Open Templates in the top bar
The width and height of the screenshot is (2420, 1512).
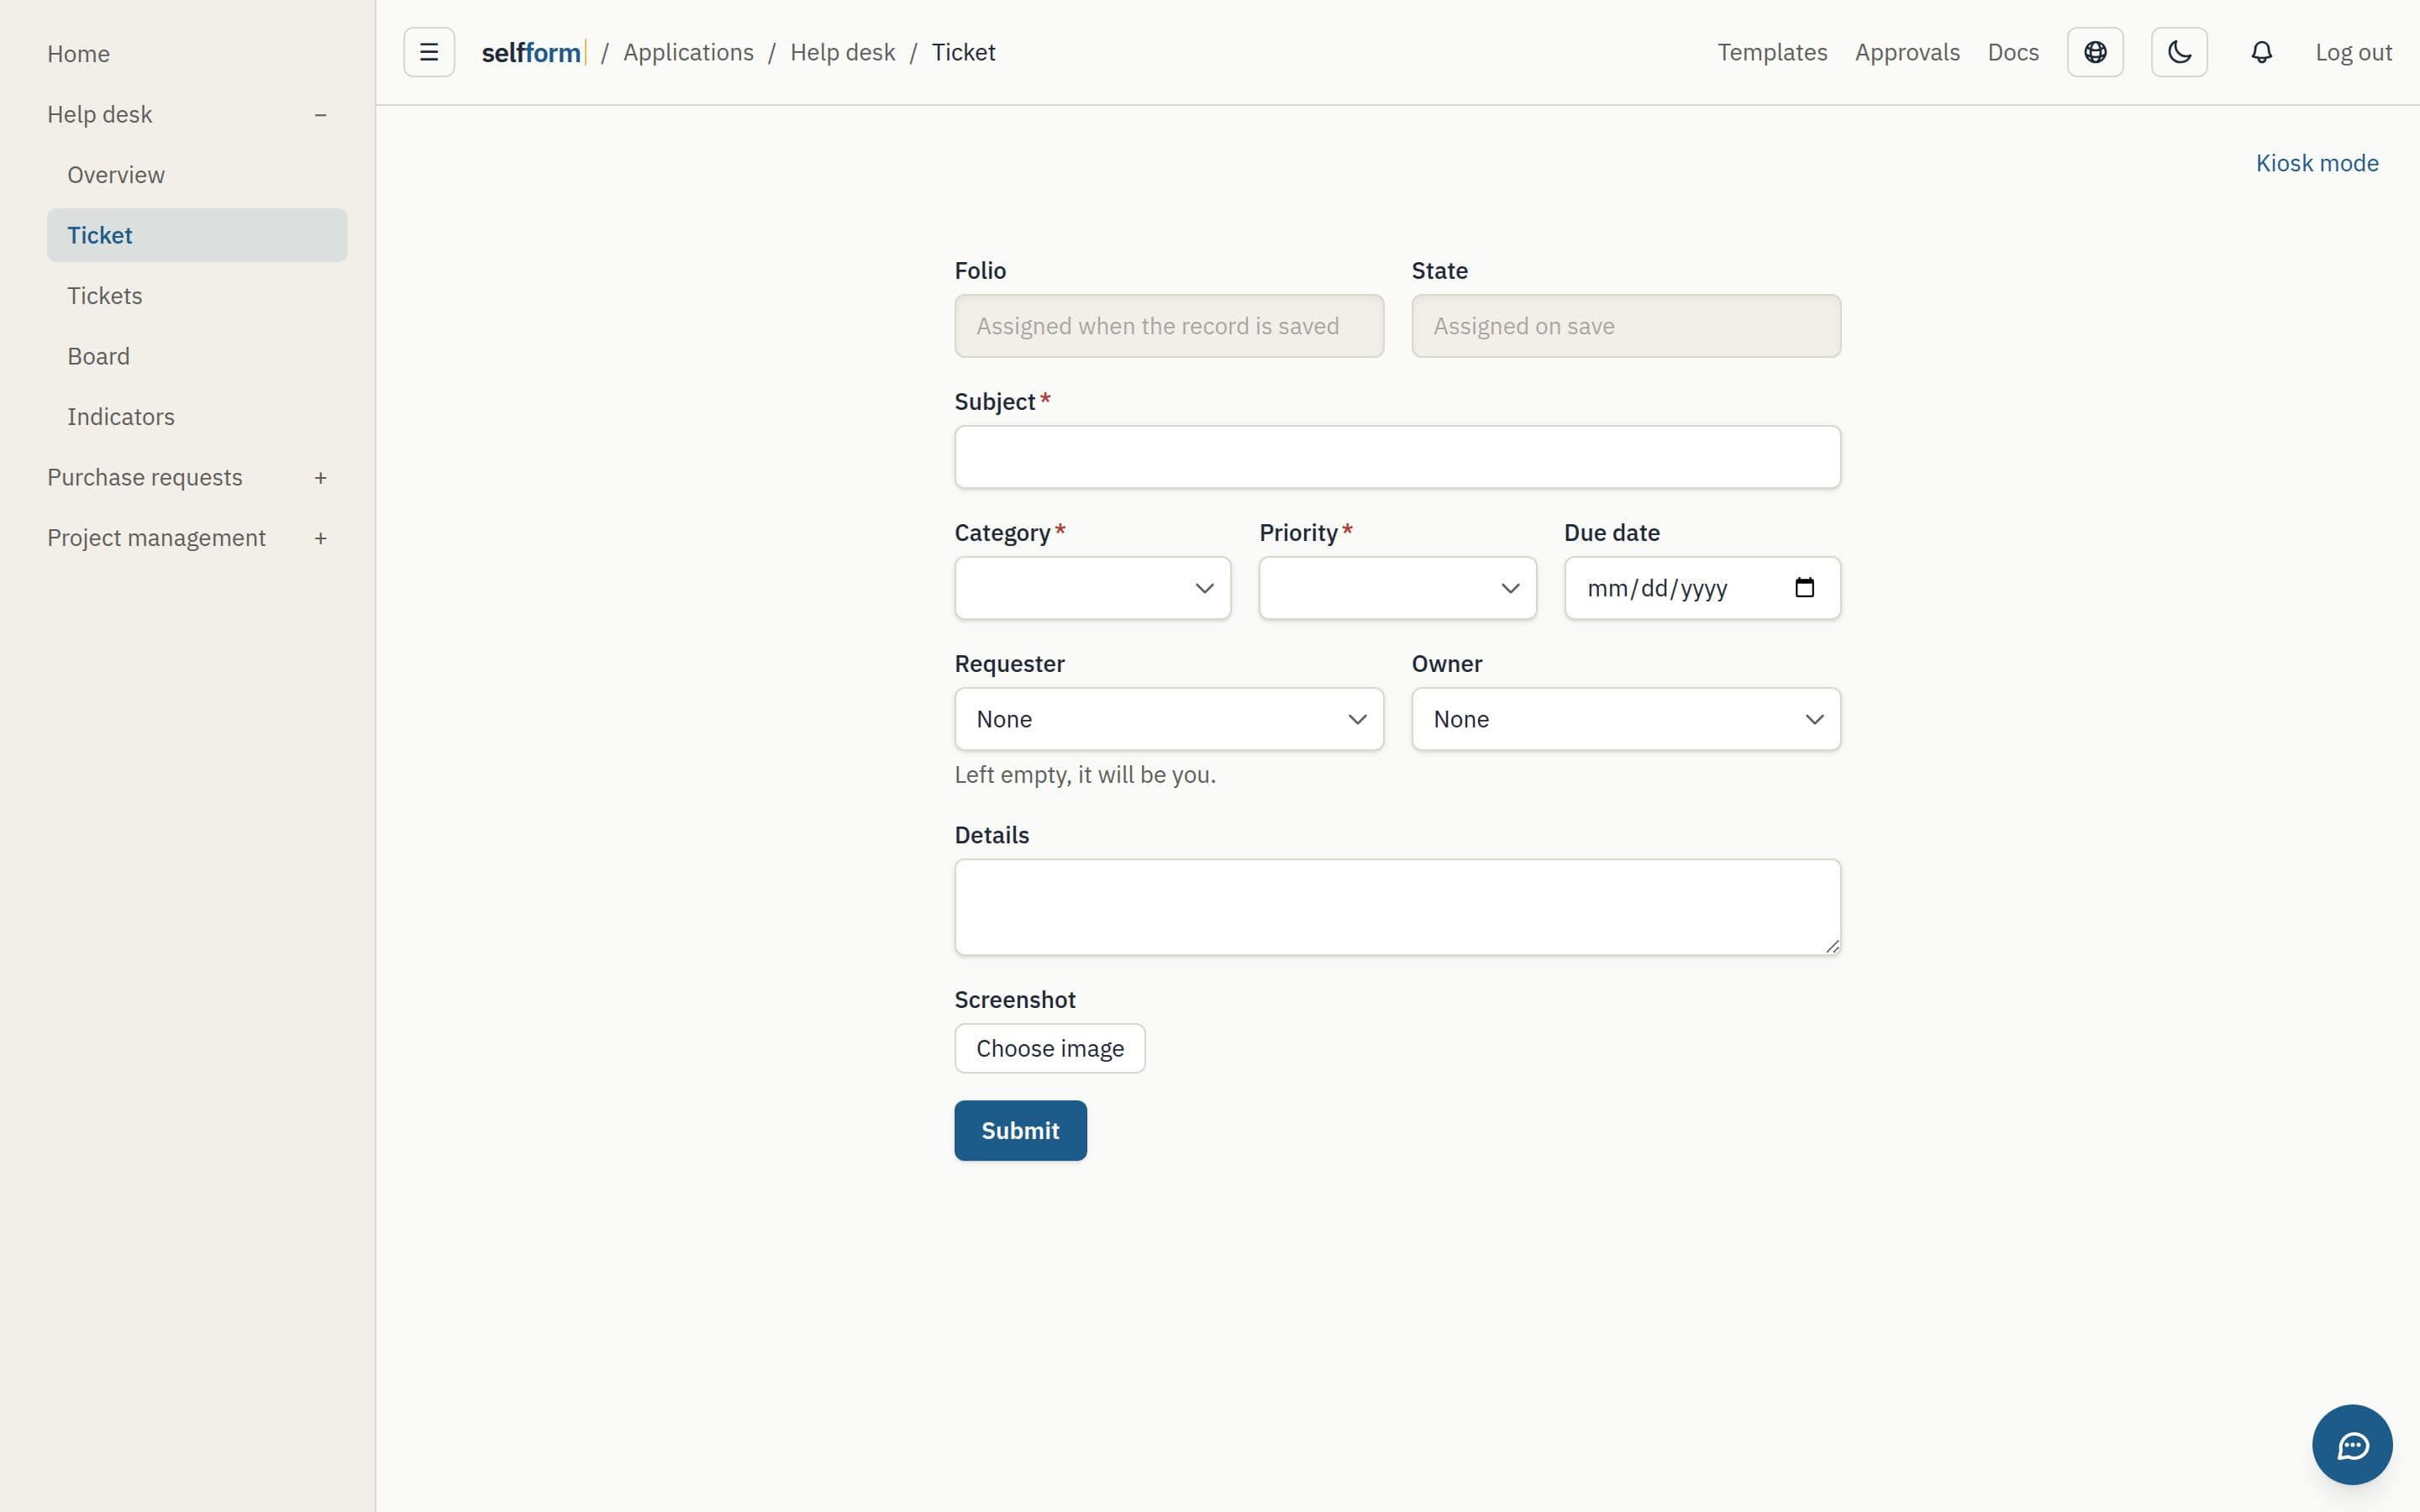pyautogui.click(x=1772, y=52)
